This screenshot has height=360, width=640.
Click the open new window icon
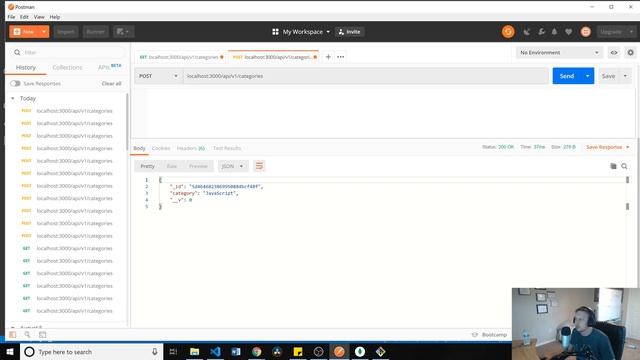123,32
